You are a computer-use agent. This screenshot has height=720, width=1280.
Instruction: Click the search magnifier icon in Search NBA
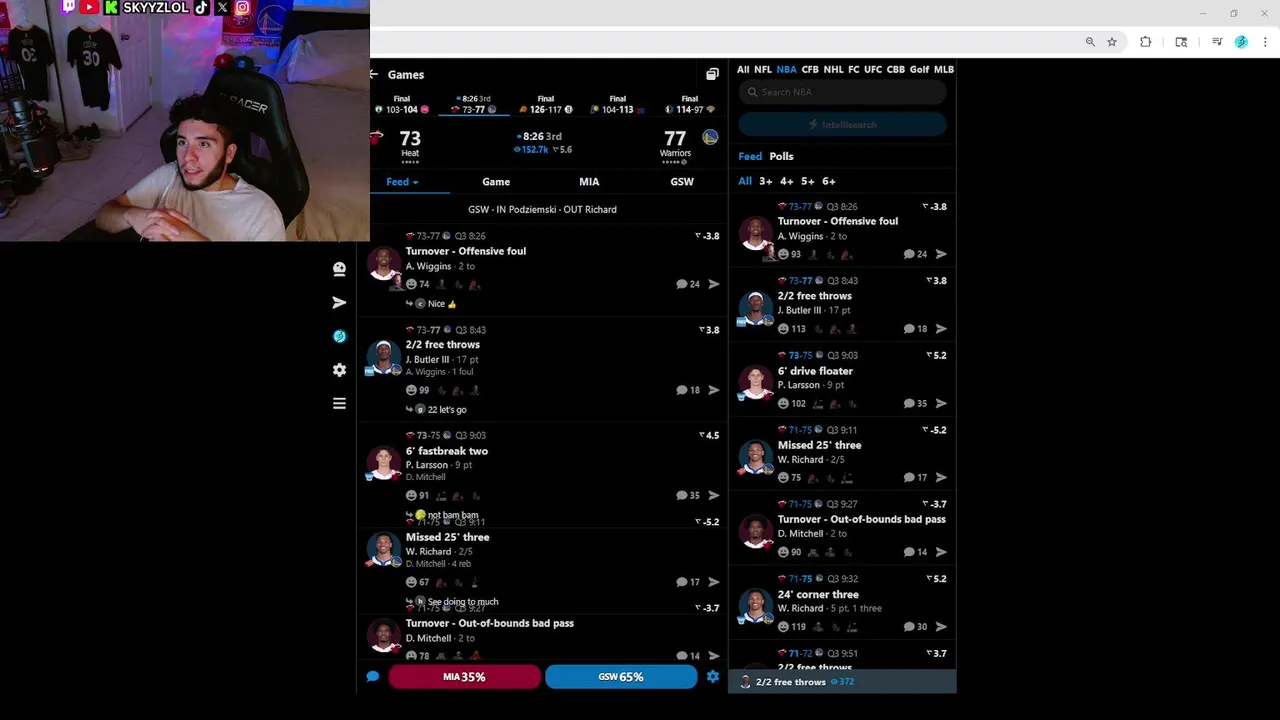pos(752,92)
